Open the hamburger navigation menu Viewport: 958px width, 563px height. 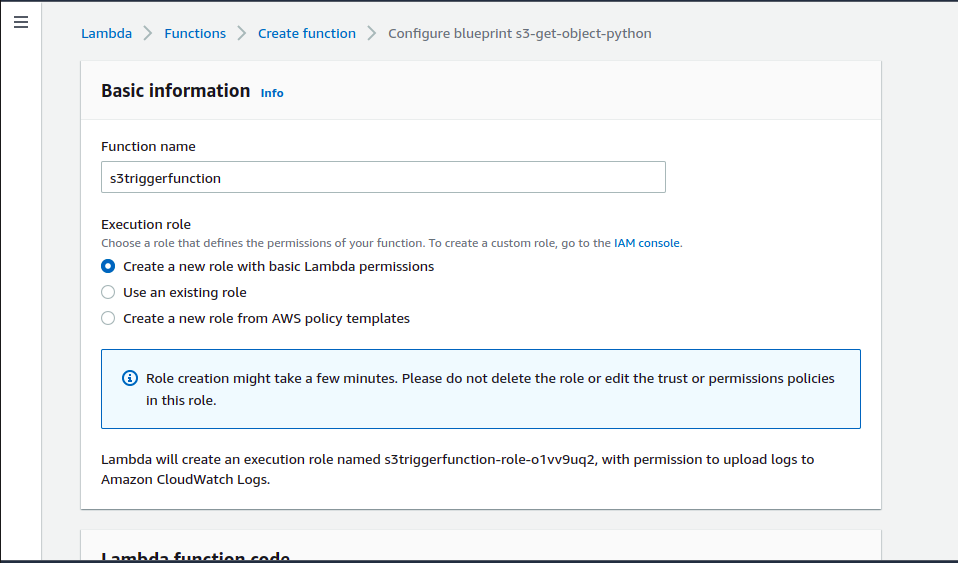pos(21,22)
